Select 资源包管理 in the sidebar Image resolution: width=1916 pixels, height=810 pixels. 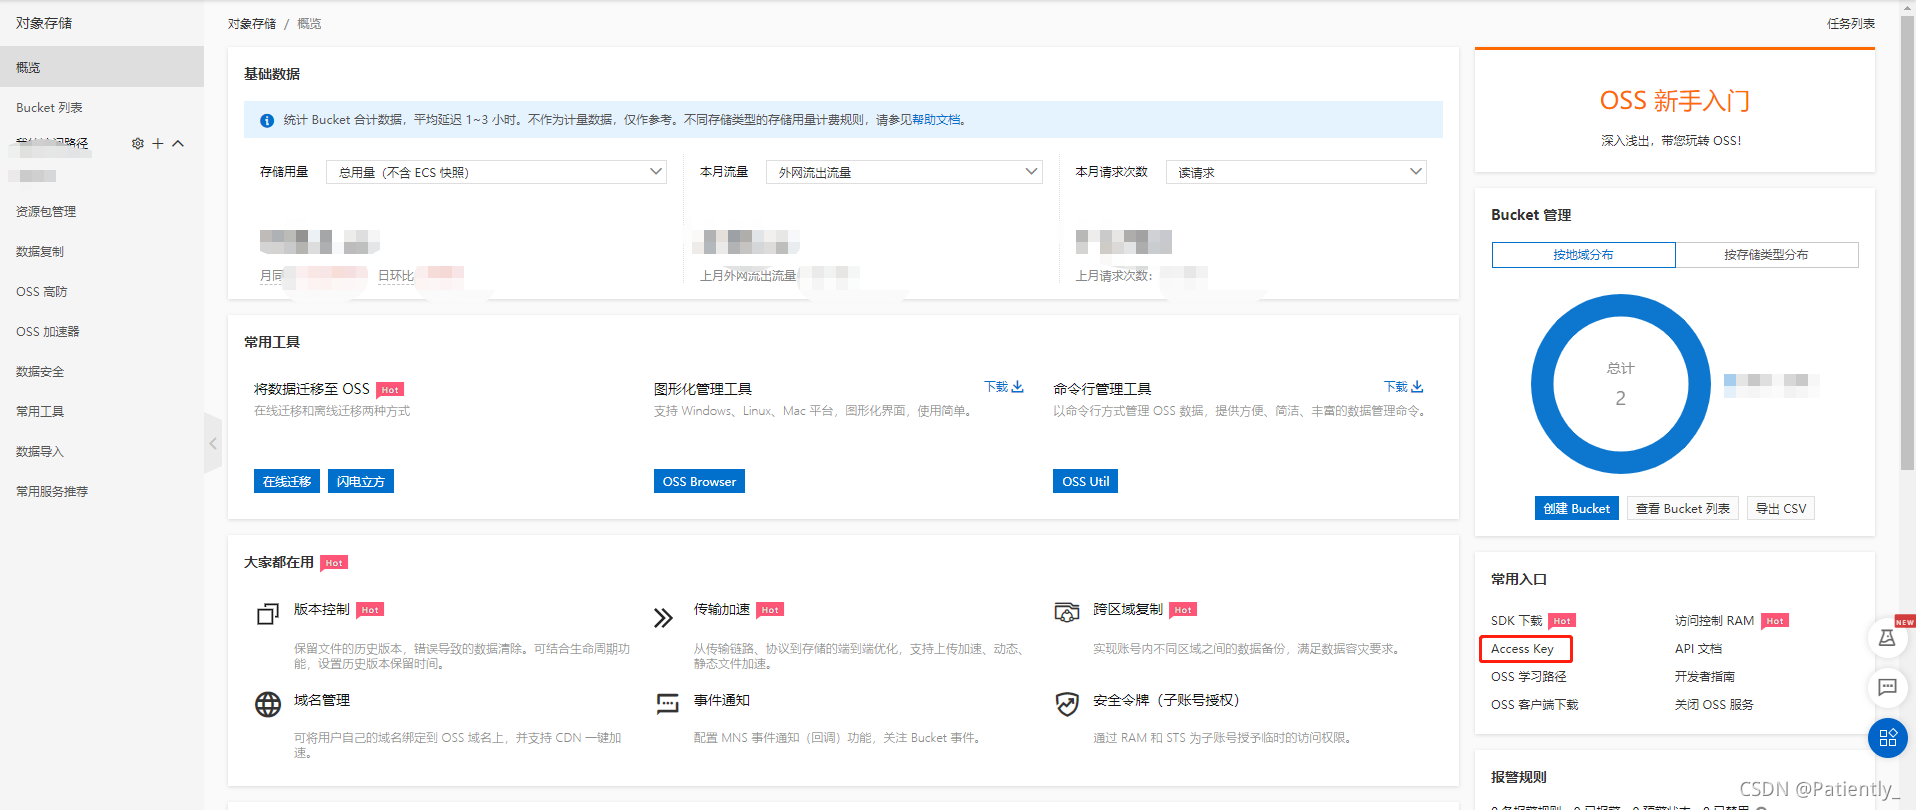(102, 211)
